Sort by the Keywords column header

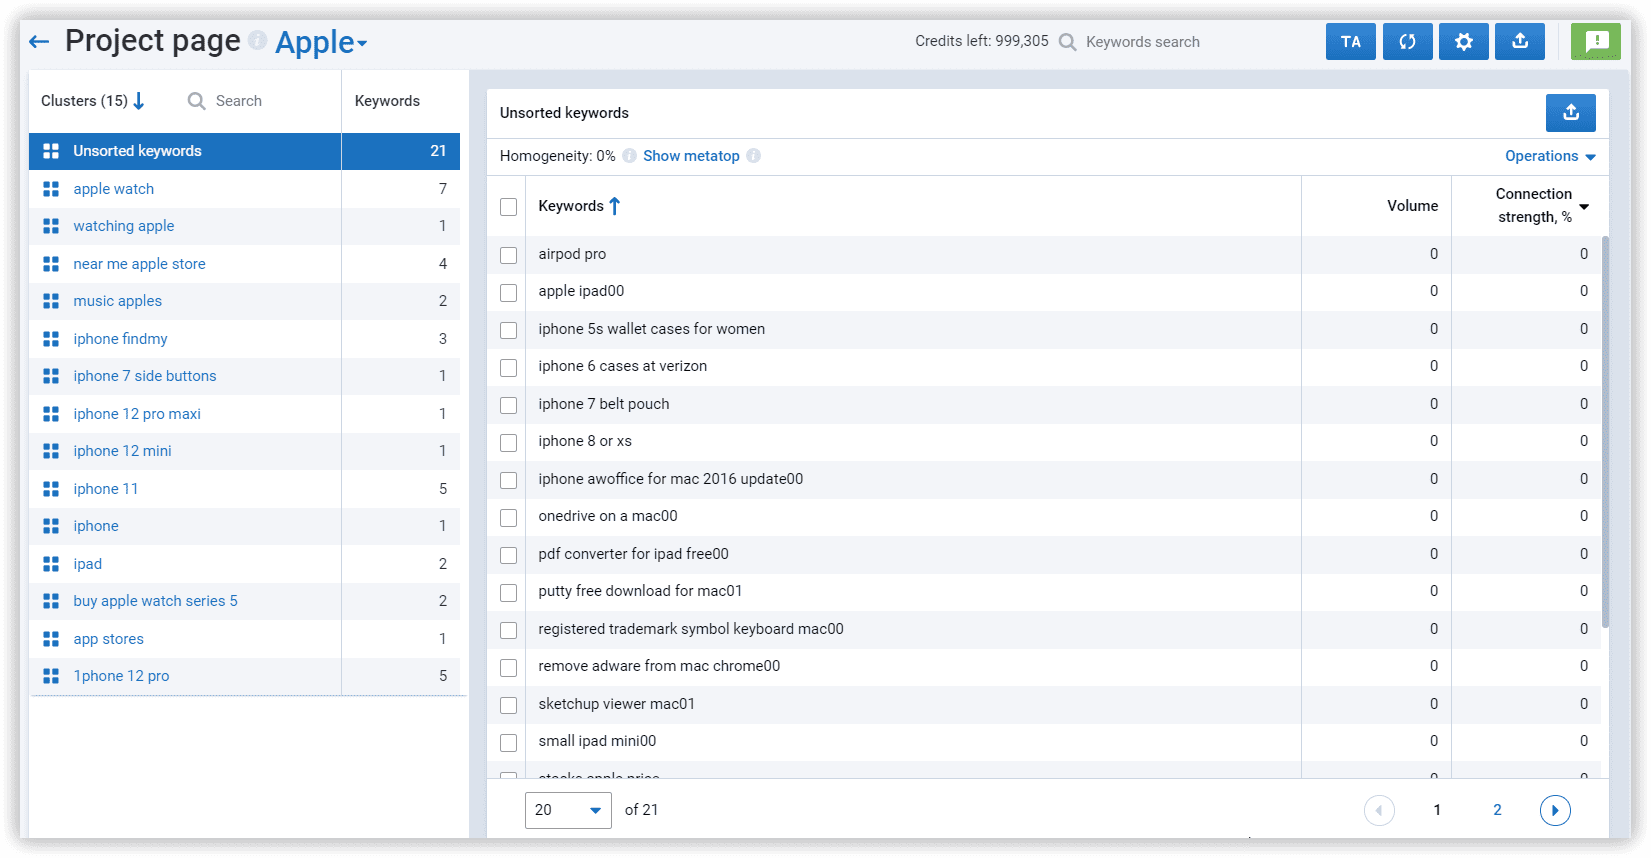tap(571, 206)
